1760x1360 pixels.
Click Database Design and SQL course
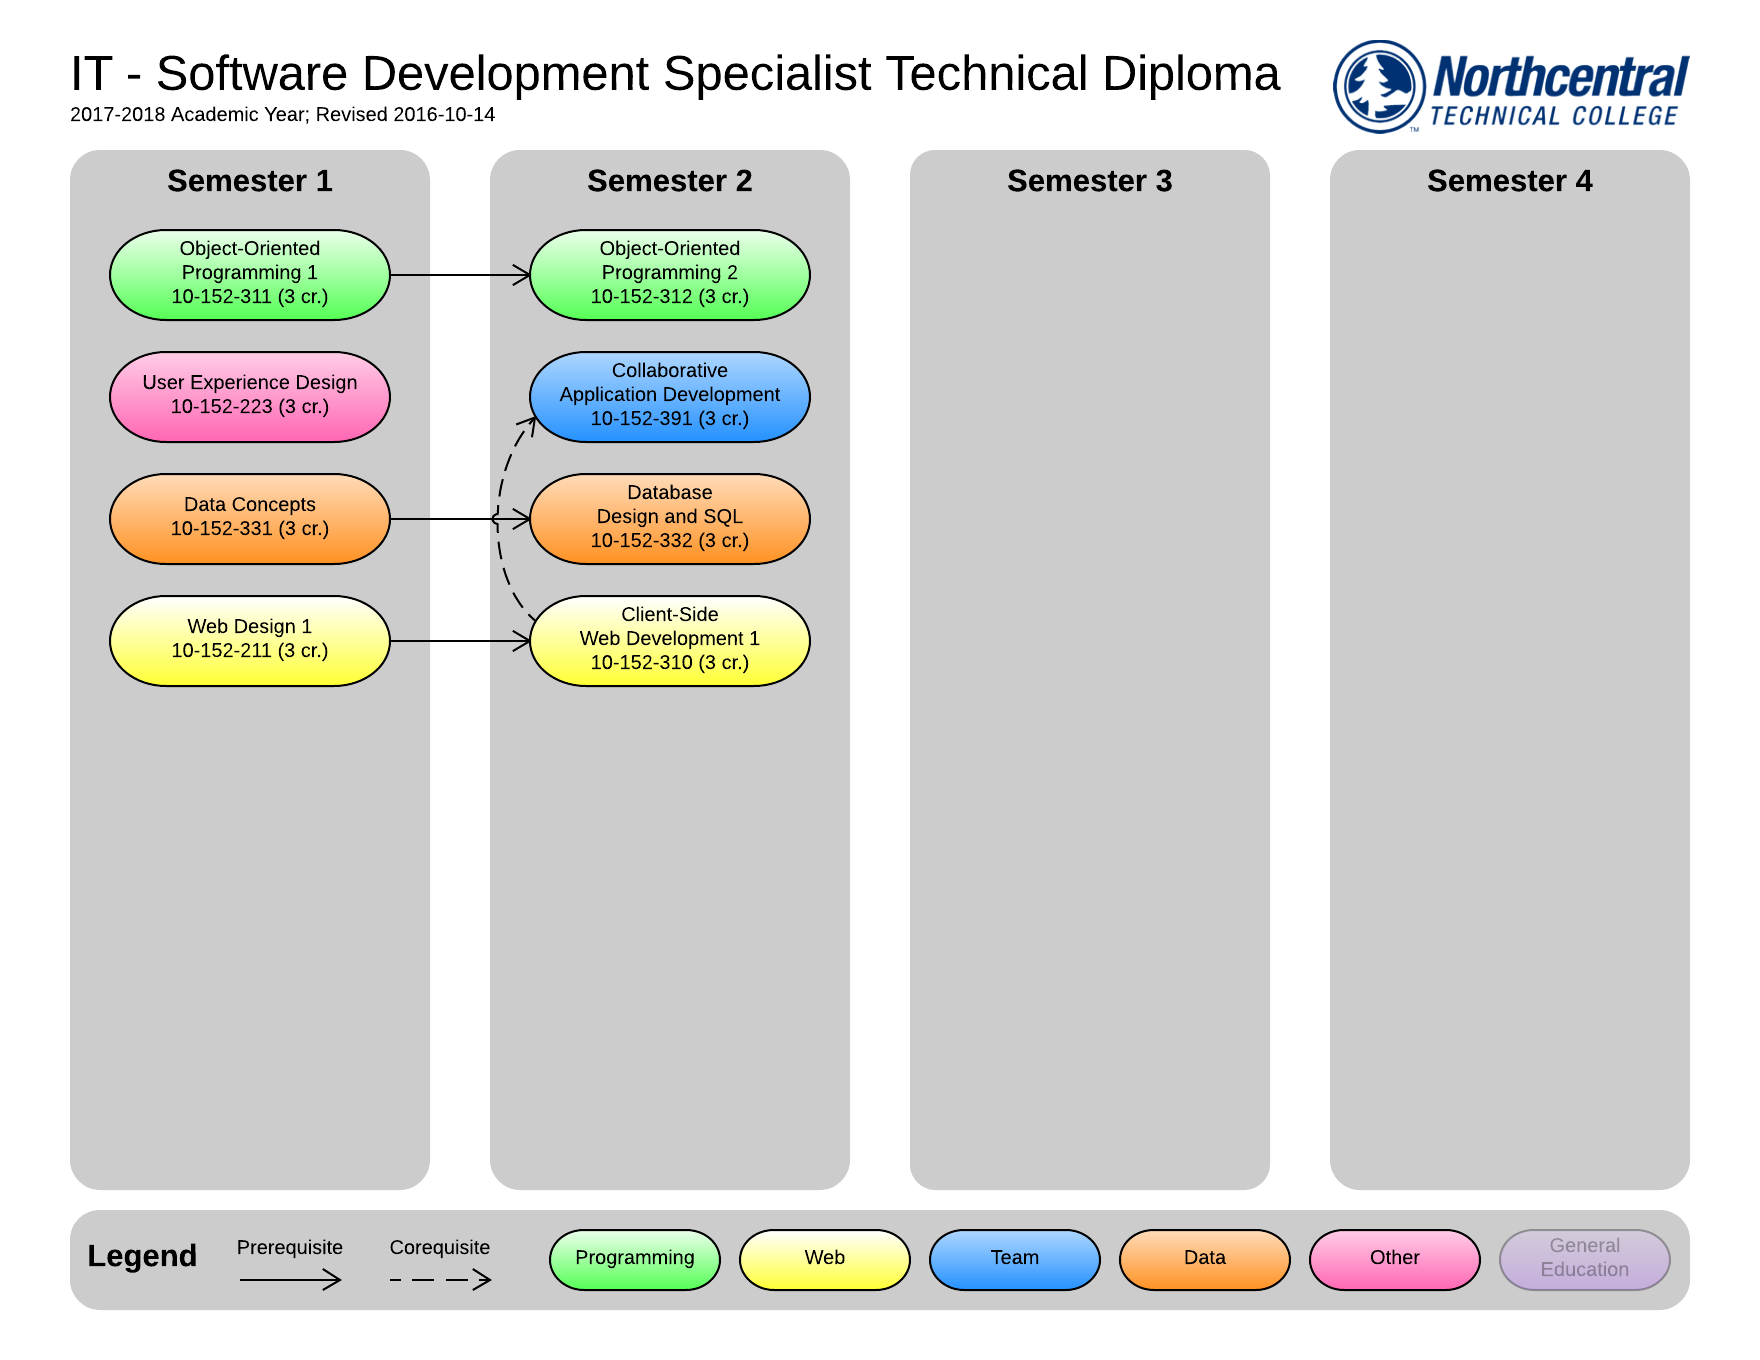tap(670, 518)
